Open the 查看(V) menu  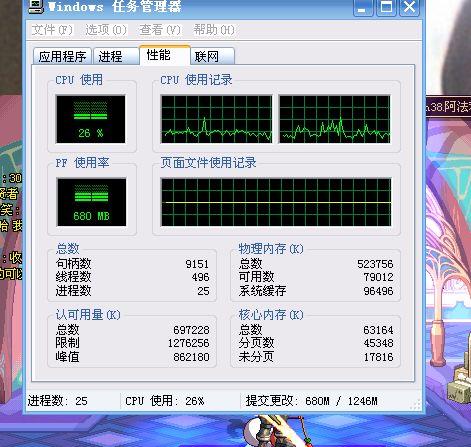point(160,30)
